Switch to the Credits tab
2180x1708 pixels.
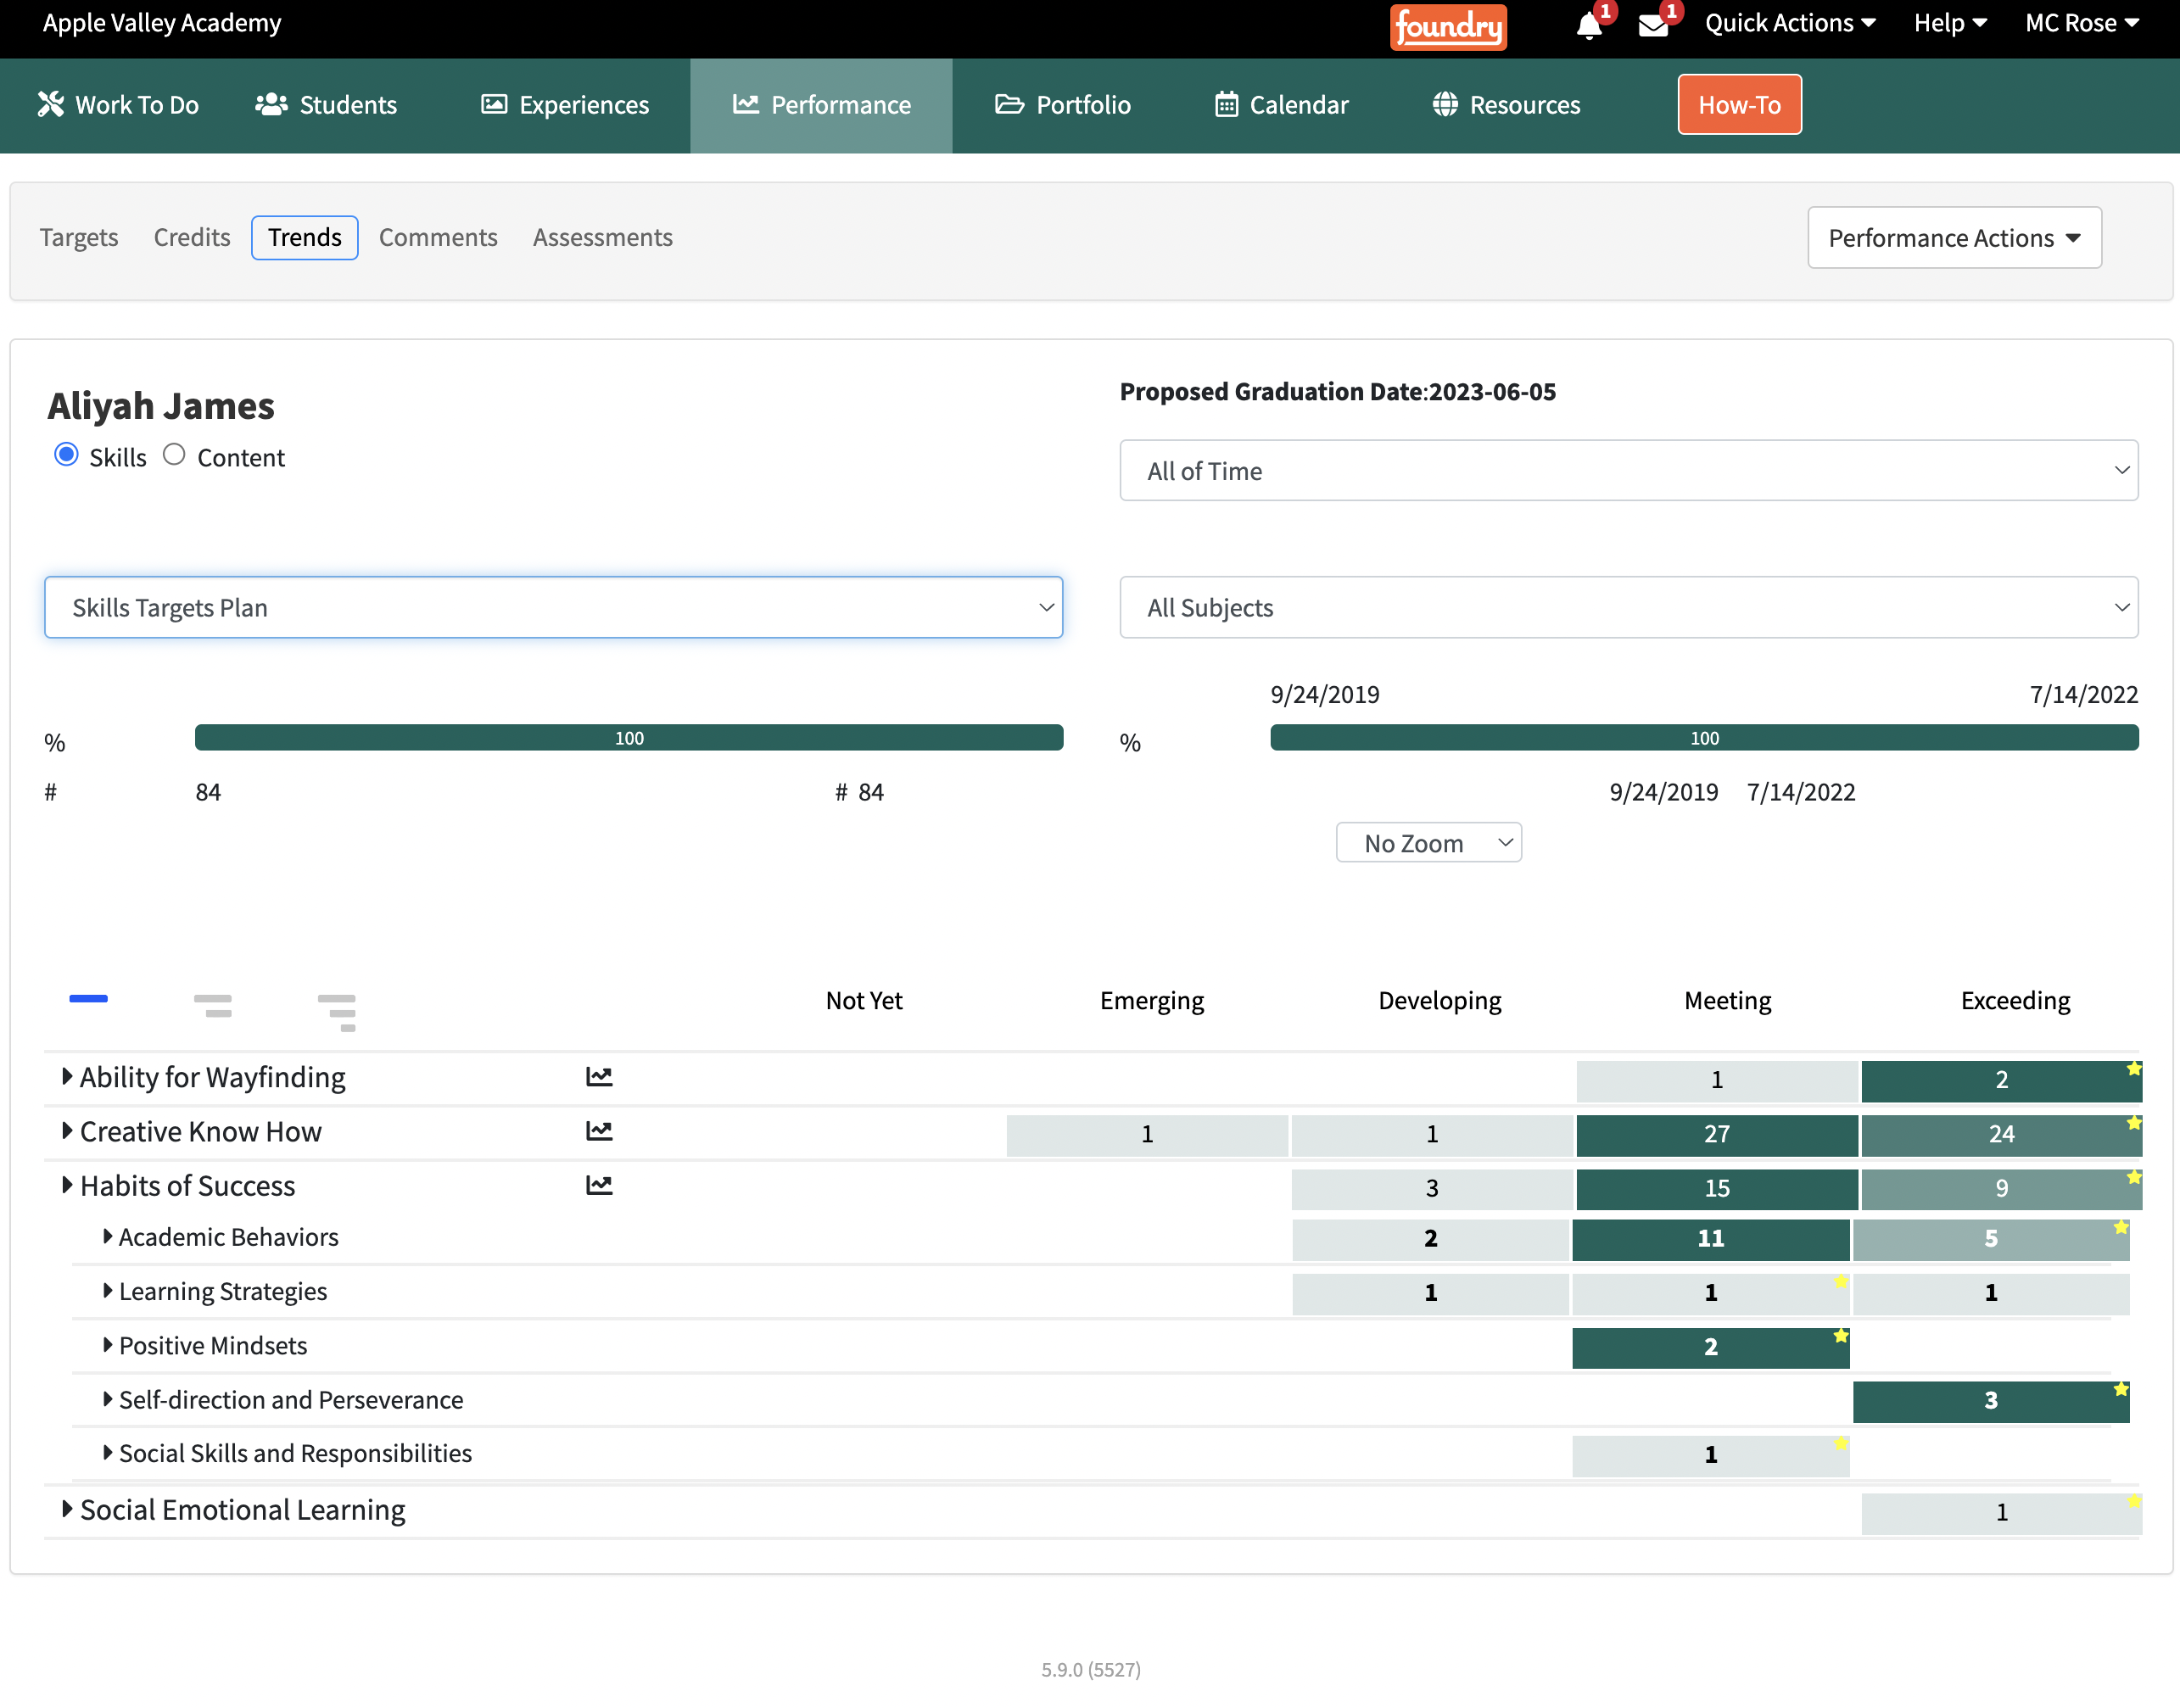[192, 237]
